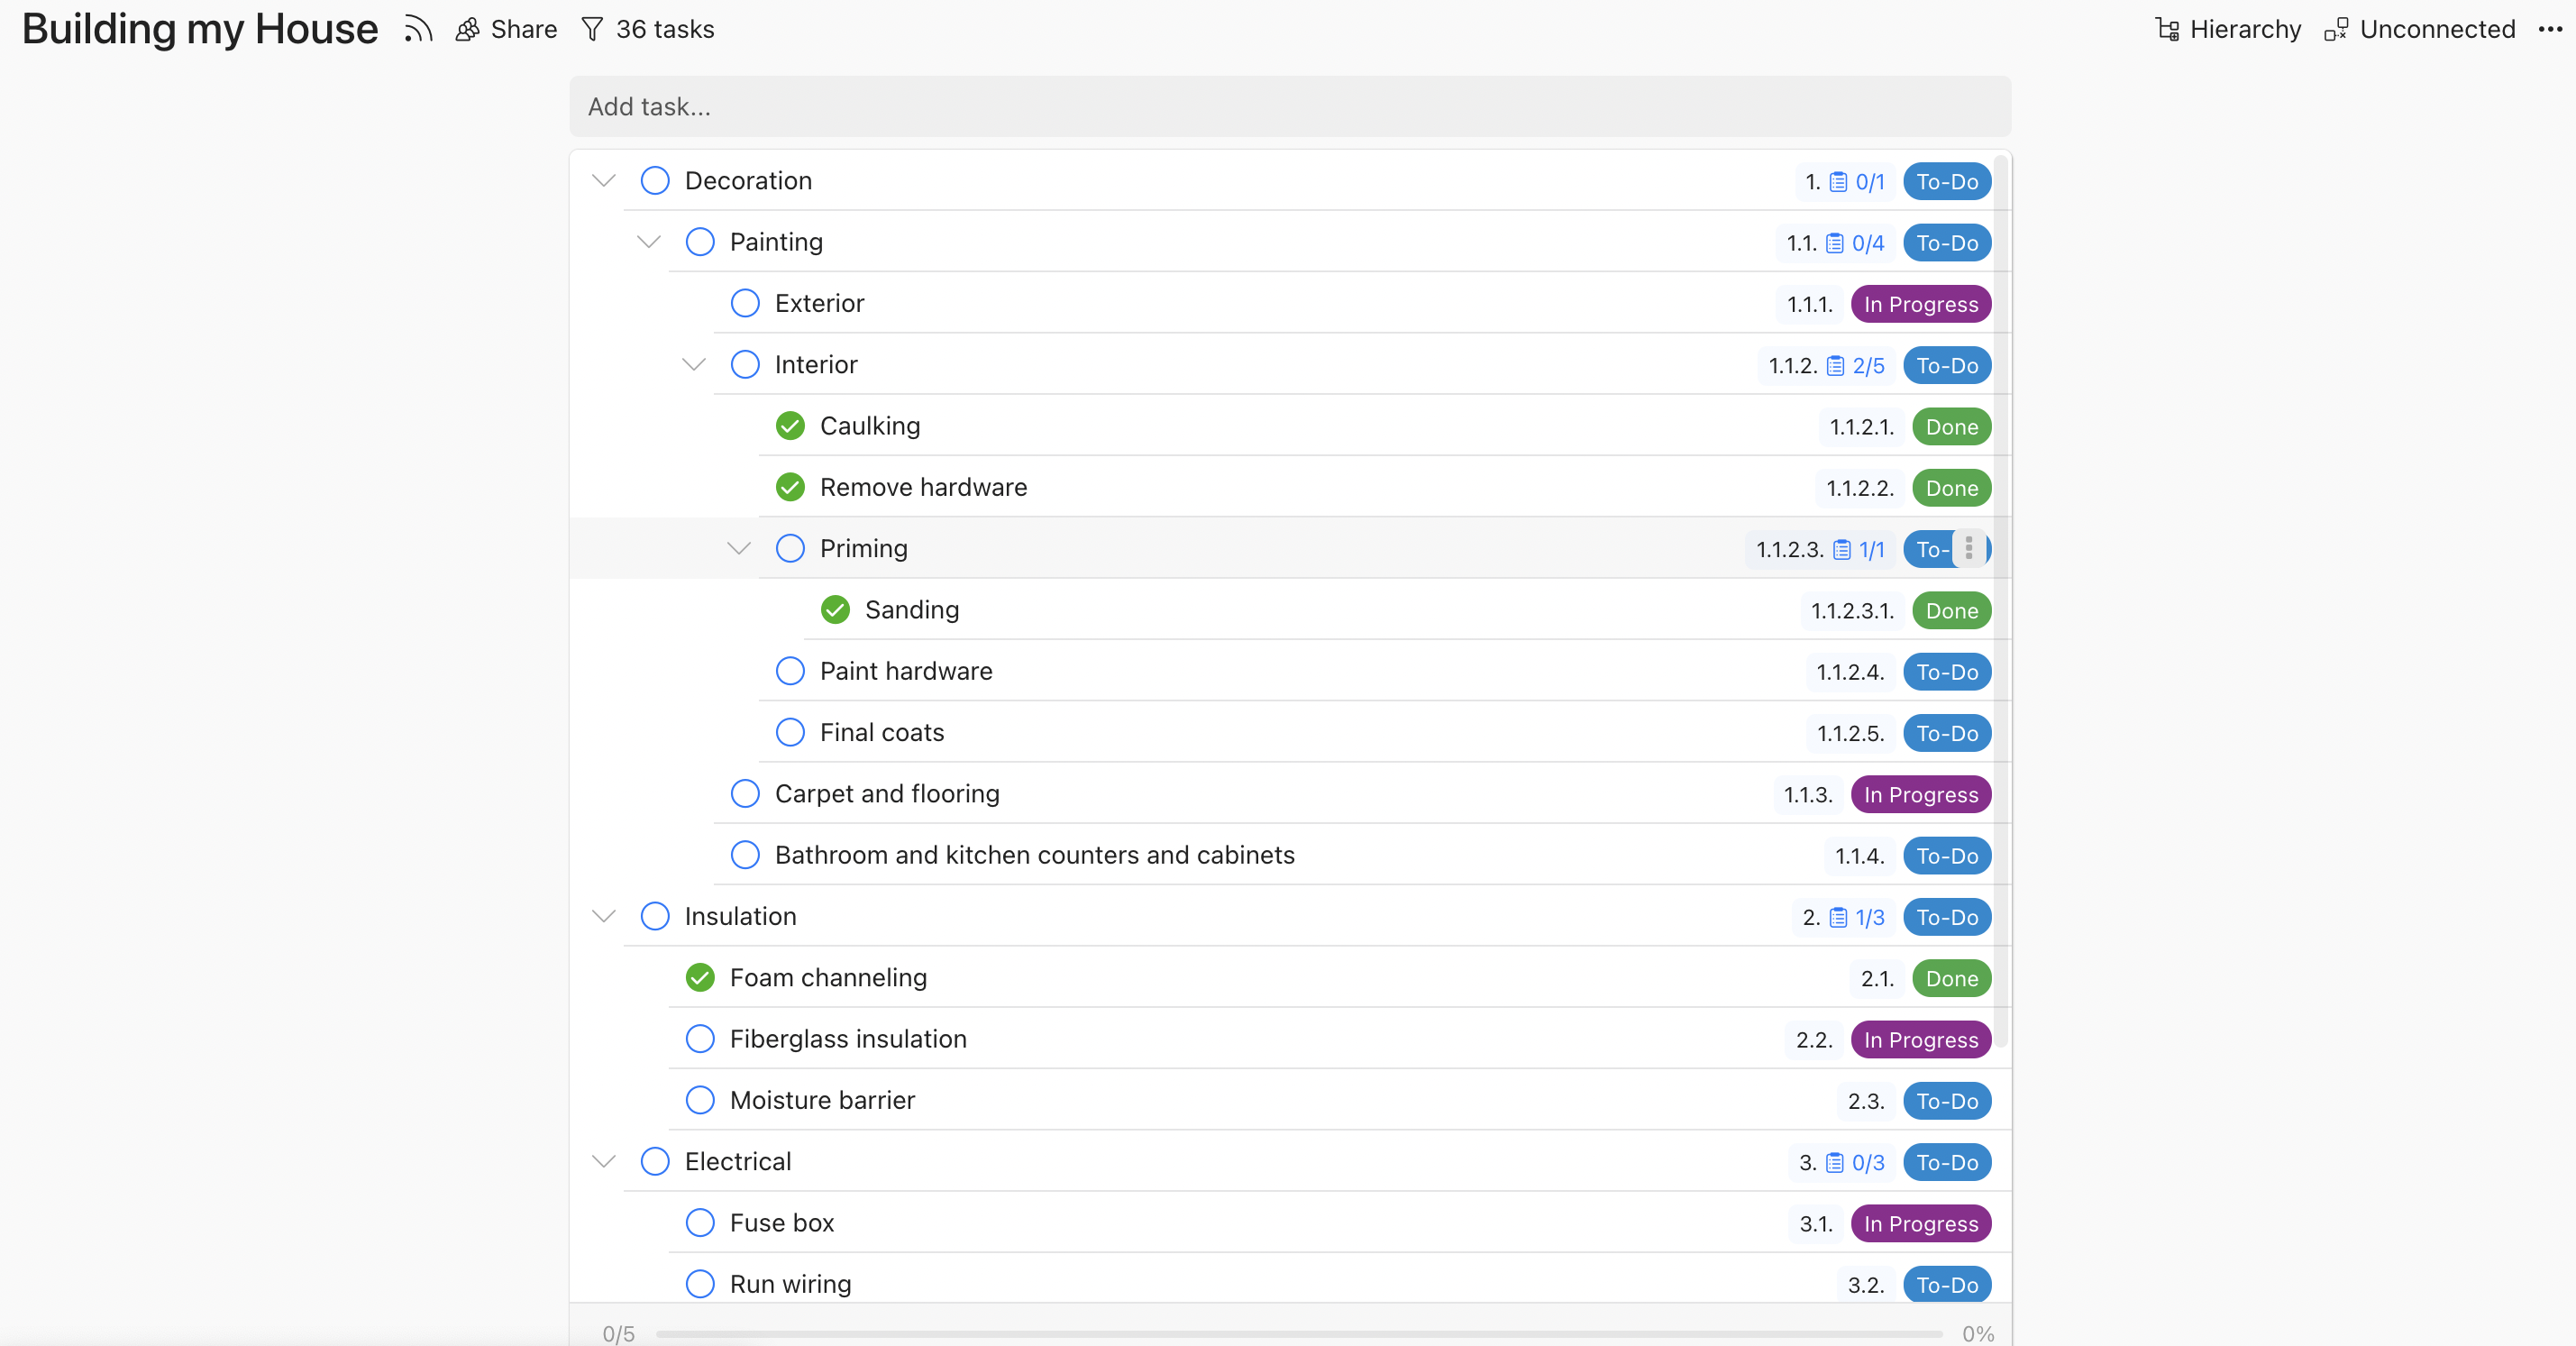Screen dimensions: 2576x1346
Task: Open the three-dot menu at top right
Action: (x=2550, y=29)
